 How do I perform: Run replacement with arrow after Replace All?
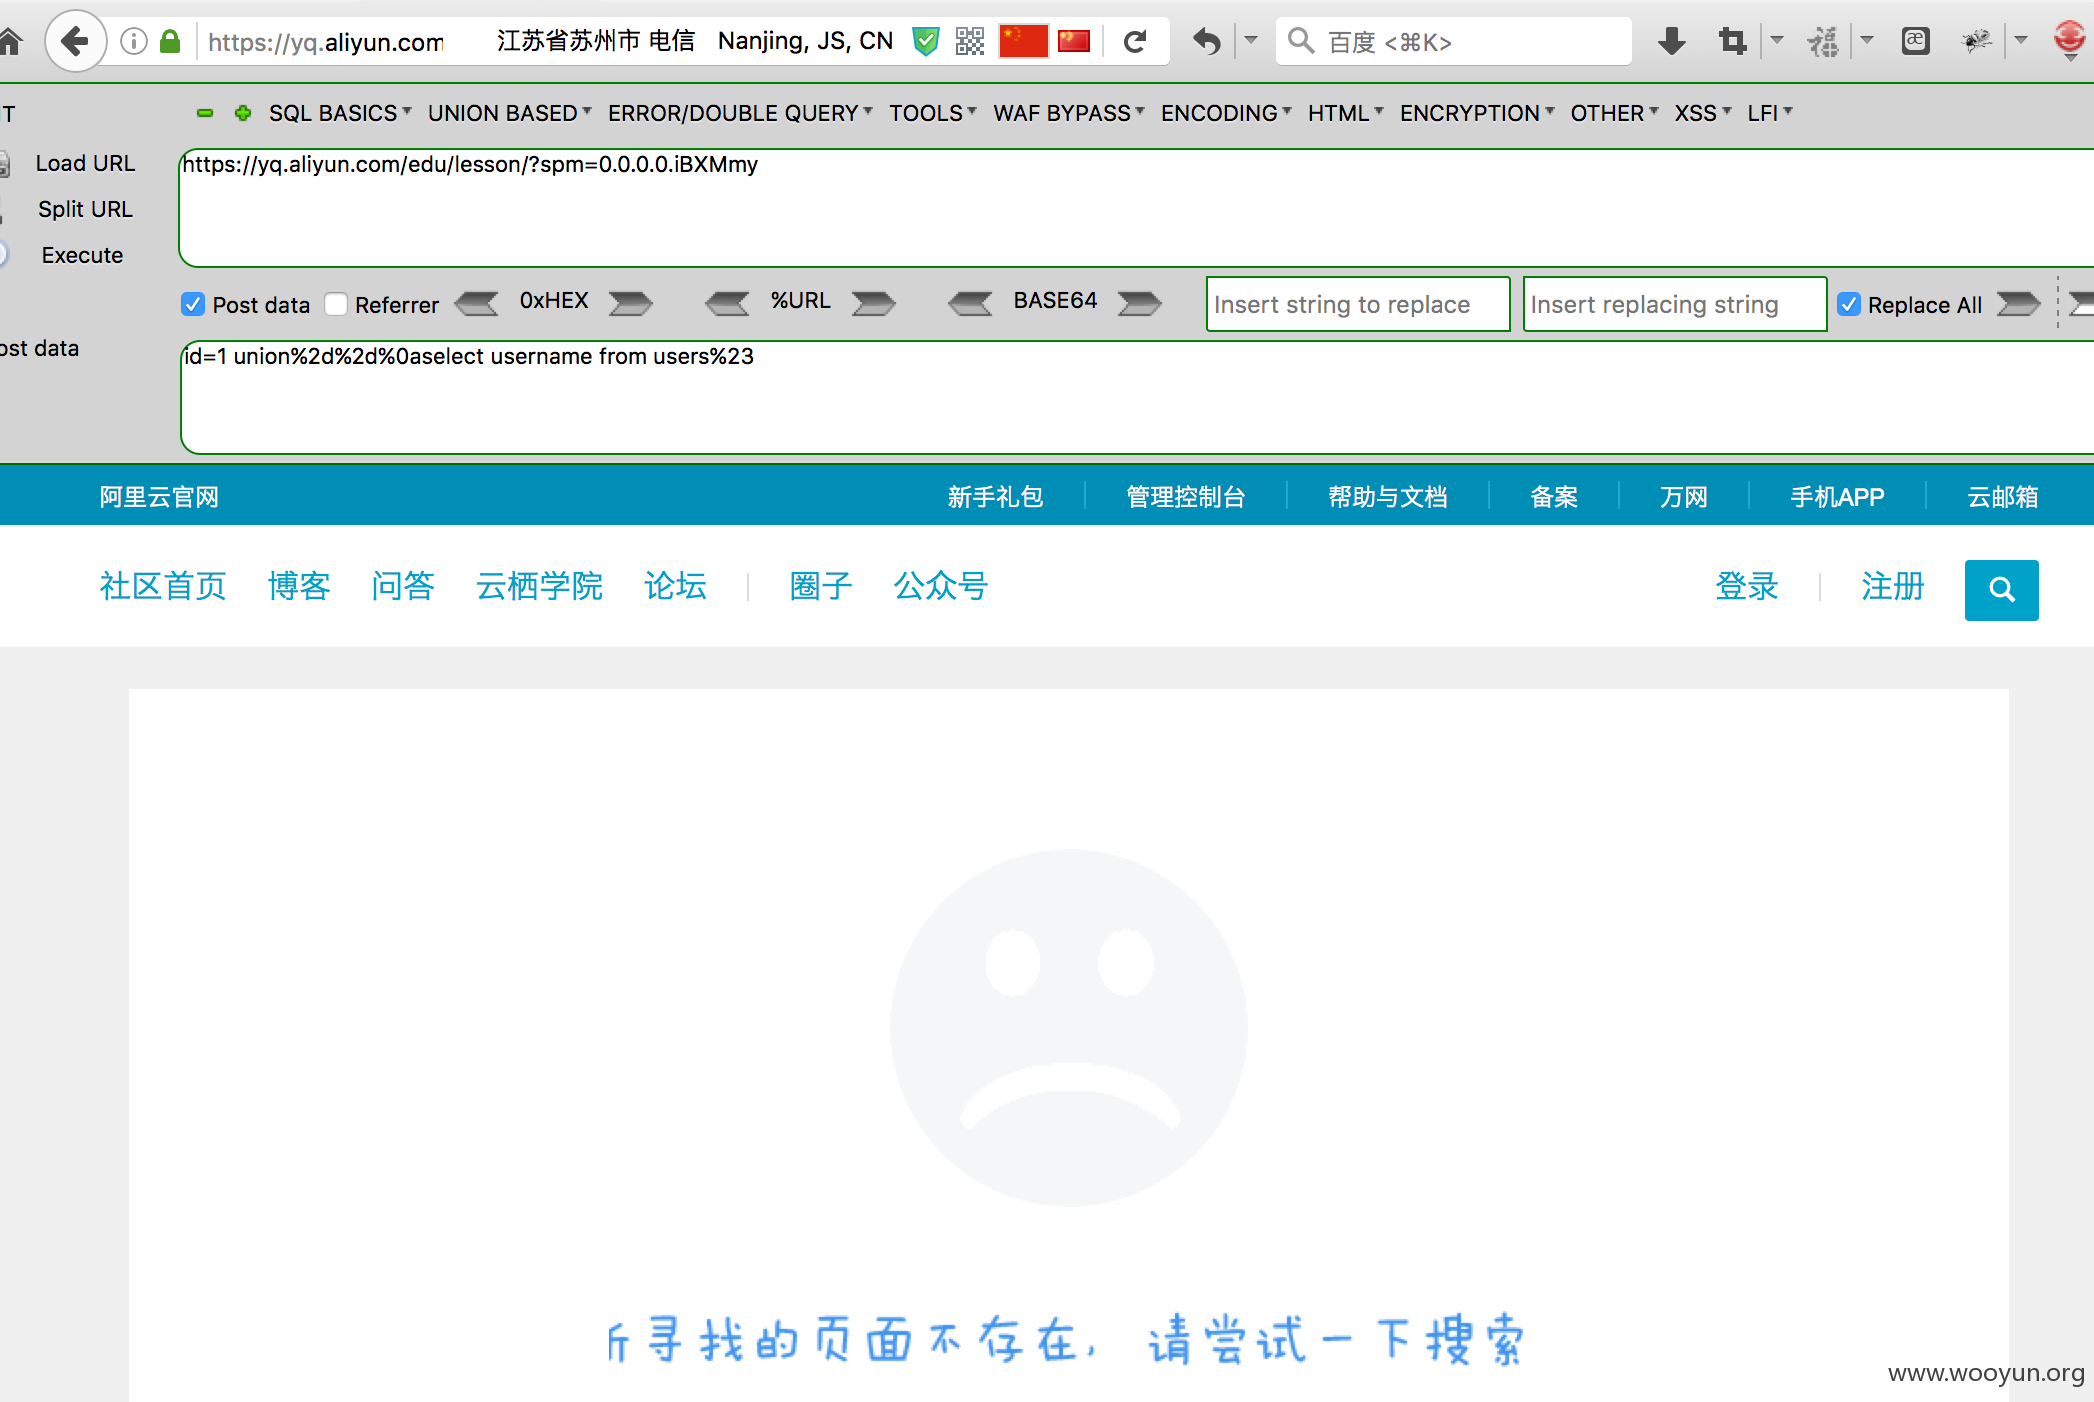tap(2018, 304)
